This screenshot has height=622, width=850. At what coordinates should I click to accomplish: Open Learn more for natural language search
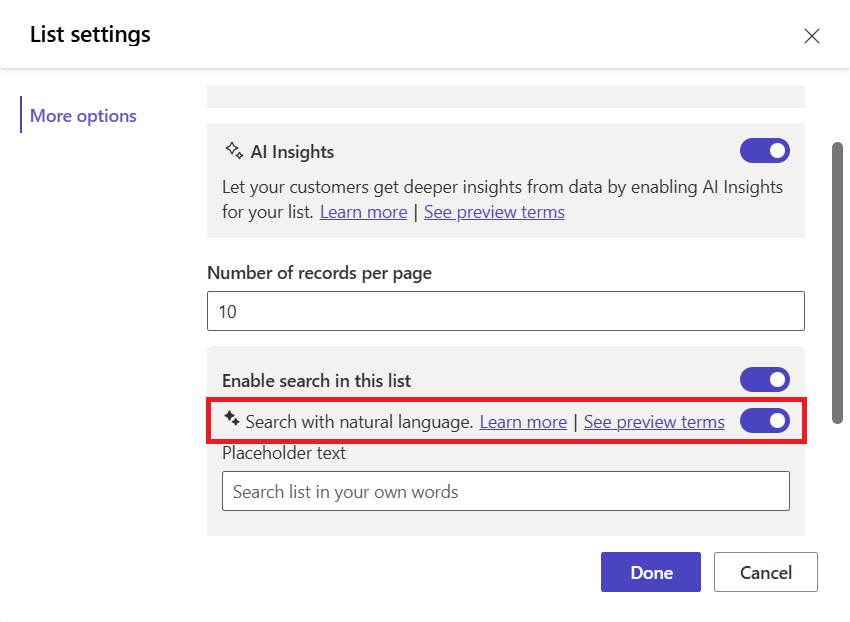tap(523, 421)
